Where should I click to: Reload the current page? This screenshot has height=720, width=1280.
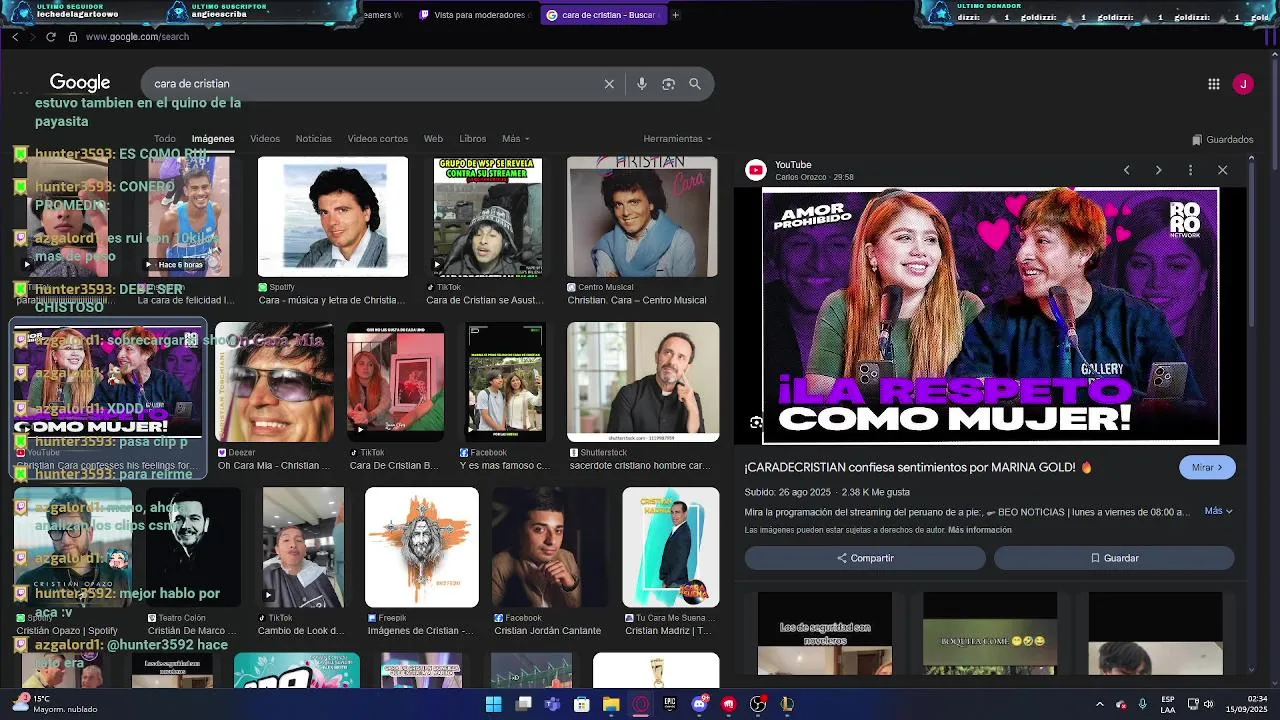click(51, 37)
